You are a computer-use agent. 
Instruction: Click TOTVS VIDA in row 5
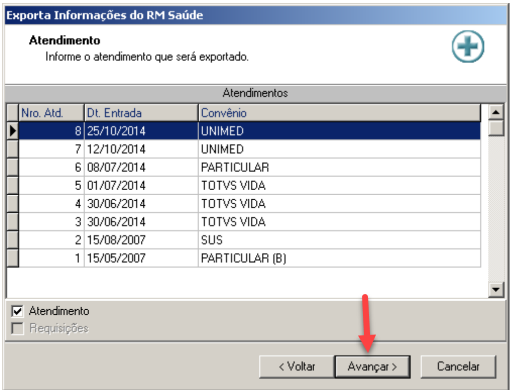pyautogui.click(x=340, y=185)
